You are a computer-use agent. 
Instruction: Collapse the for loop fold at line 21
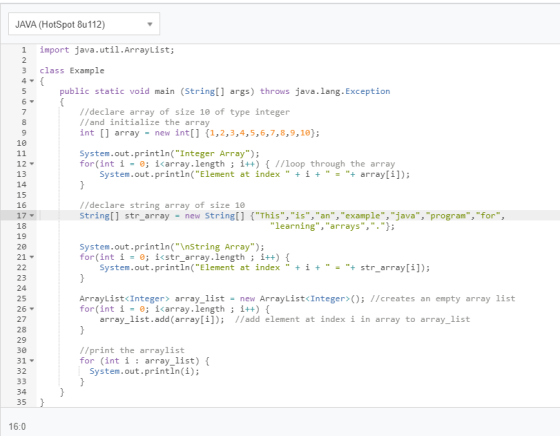coord(32,257)
